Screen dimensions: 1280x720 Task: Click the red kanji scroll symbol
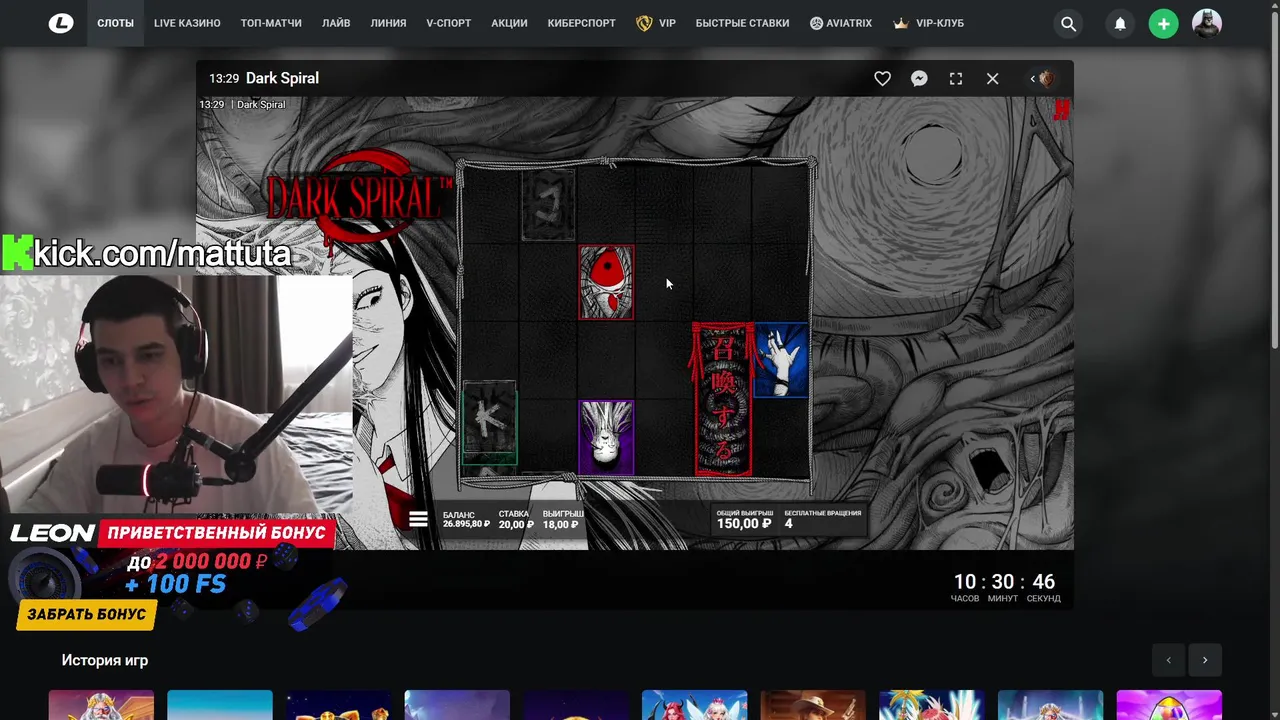723,400
